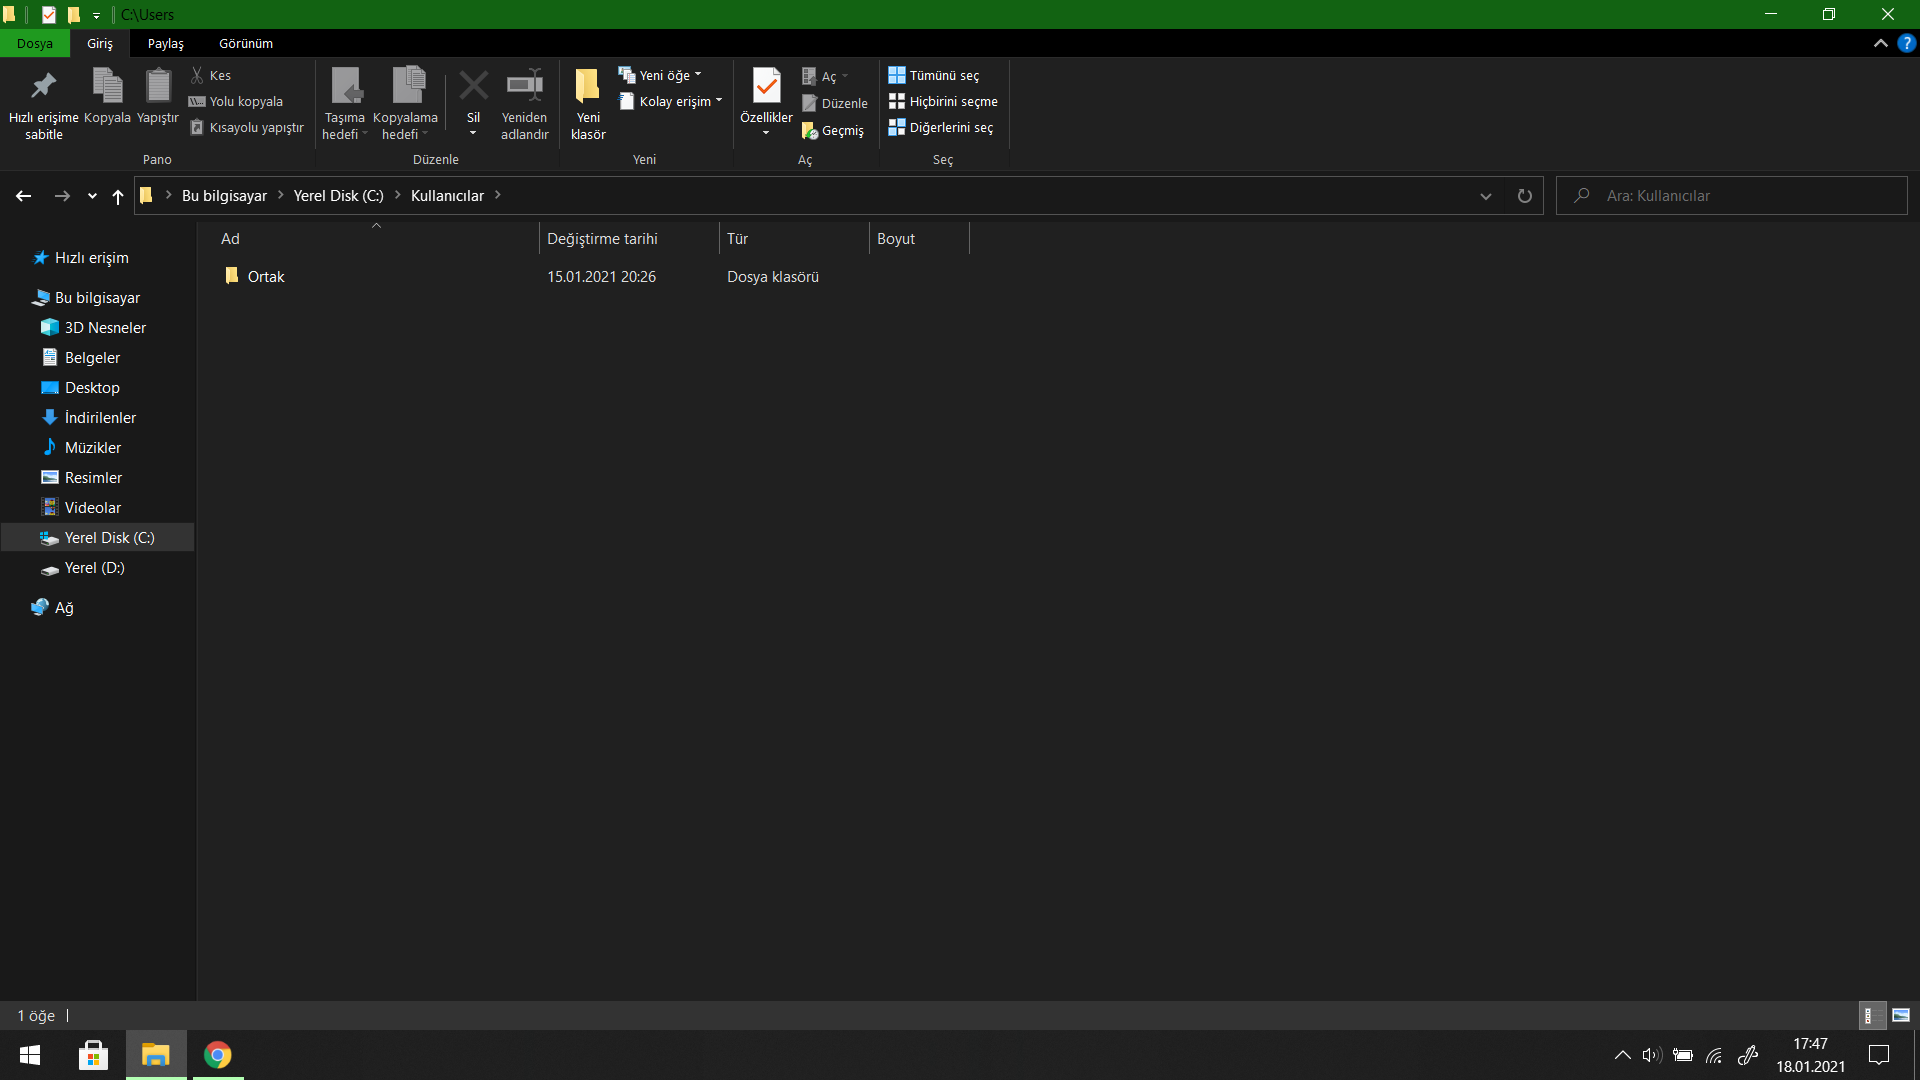Image resolution: width=1920 pixels, height=1080 pixels.
Task: Click the Özellikler checkmark icon
Action: pyautogui.click(x=766, y=87)
